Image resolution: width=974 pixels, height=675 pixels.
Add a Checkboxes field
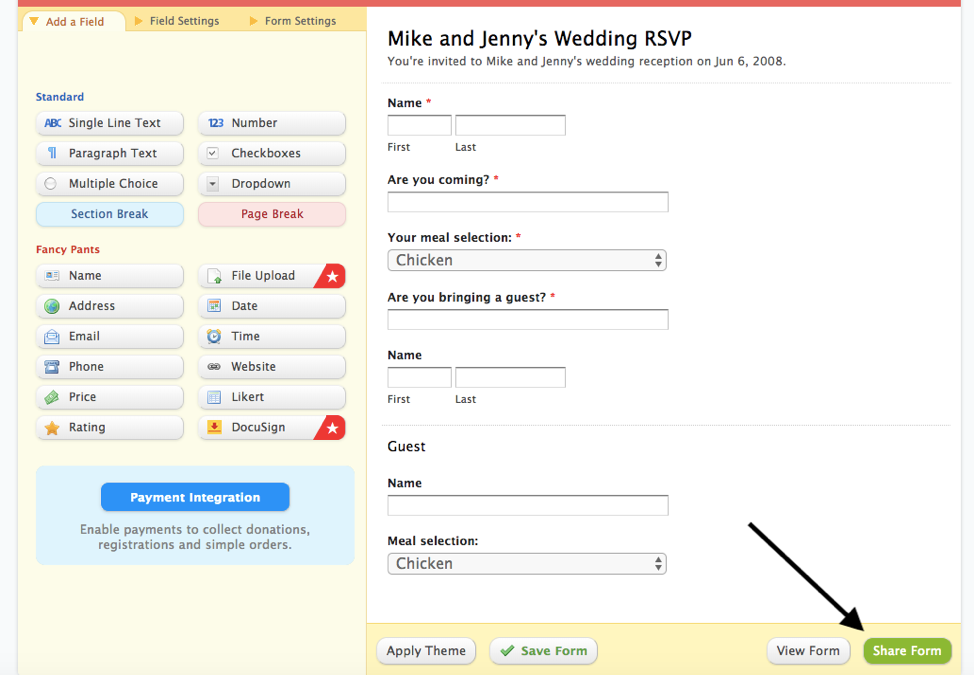(x=272, y=153)
